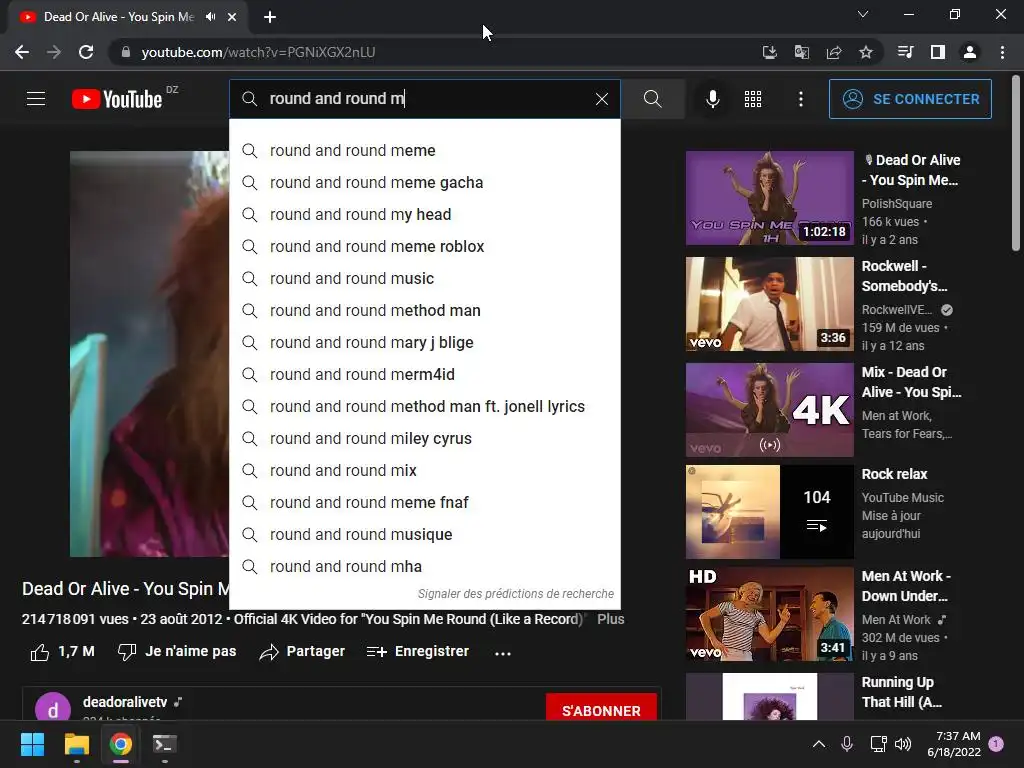1024x768 pixels.
Task: Click the 'Running Up That Hill' video title
Action: click(x=901, y=692)
